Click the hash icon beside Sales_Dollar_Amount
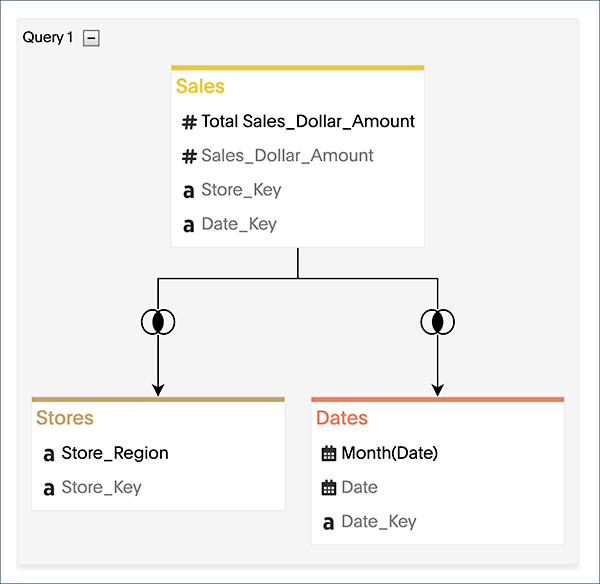 [x=189, y=156]
